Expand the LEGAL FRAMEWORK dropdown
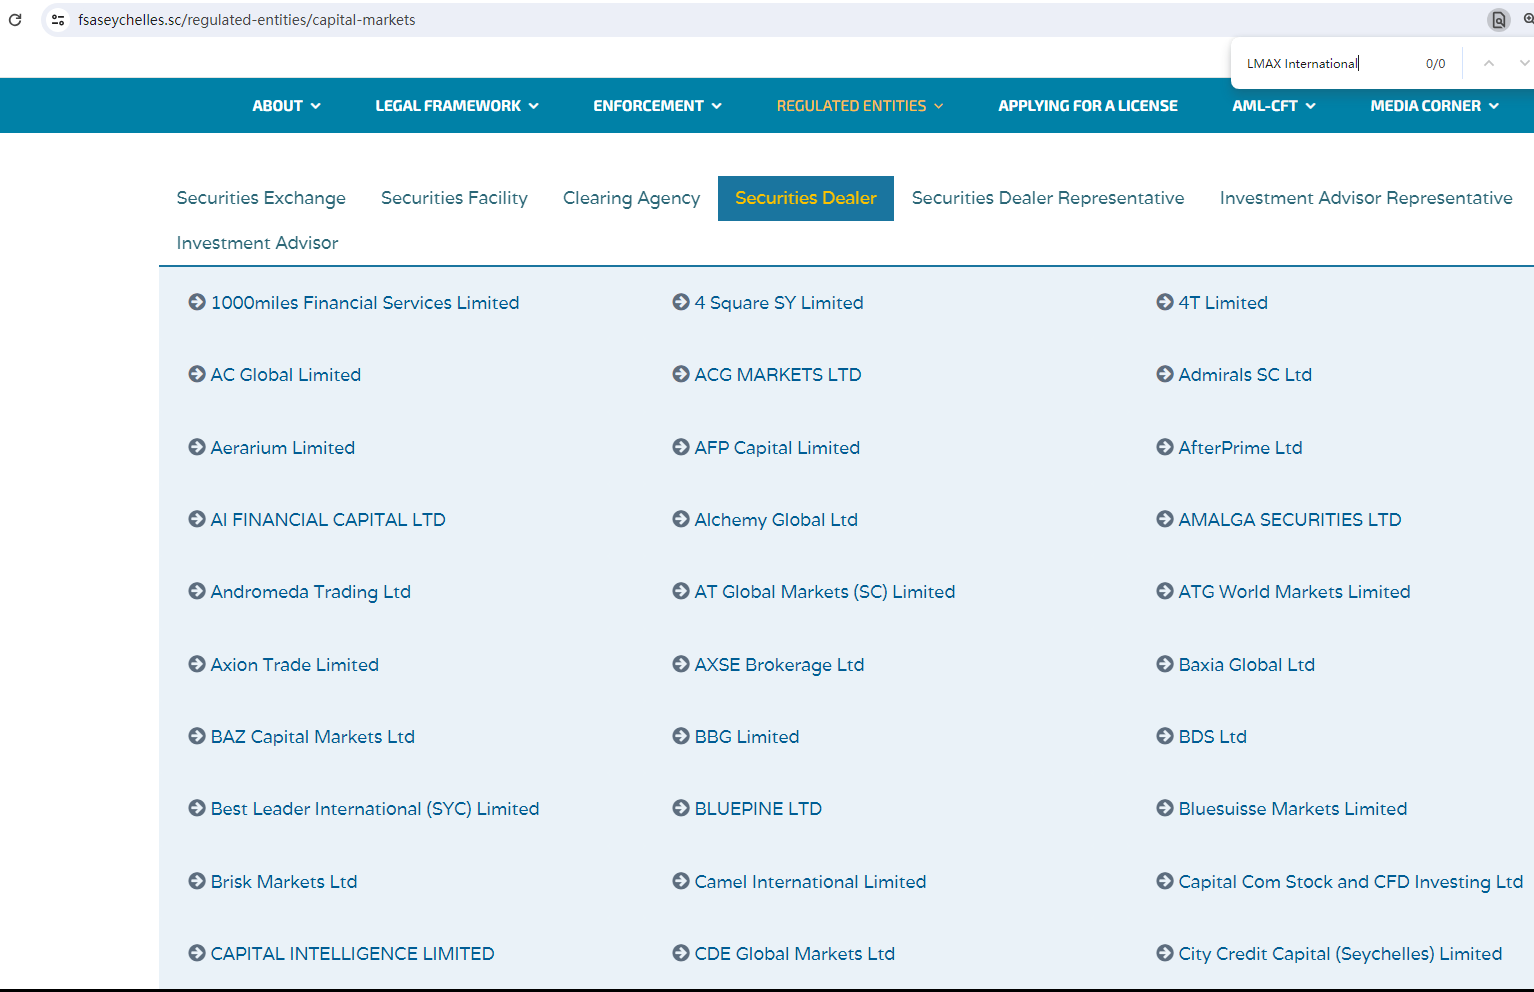This screenshot has height=992, width=1534. coord(457,106)
